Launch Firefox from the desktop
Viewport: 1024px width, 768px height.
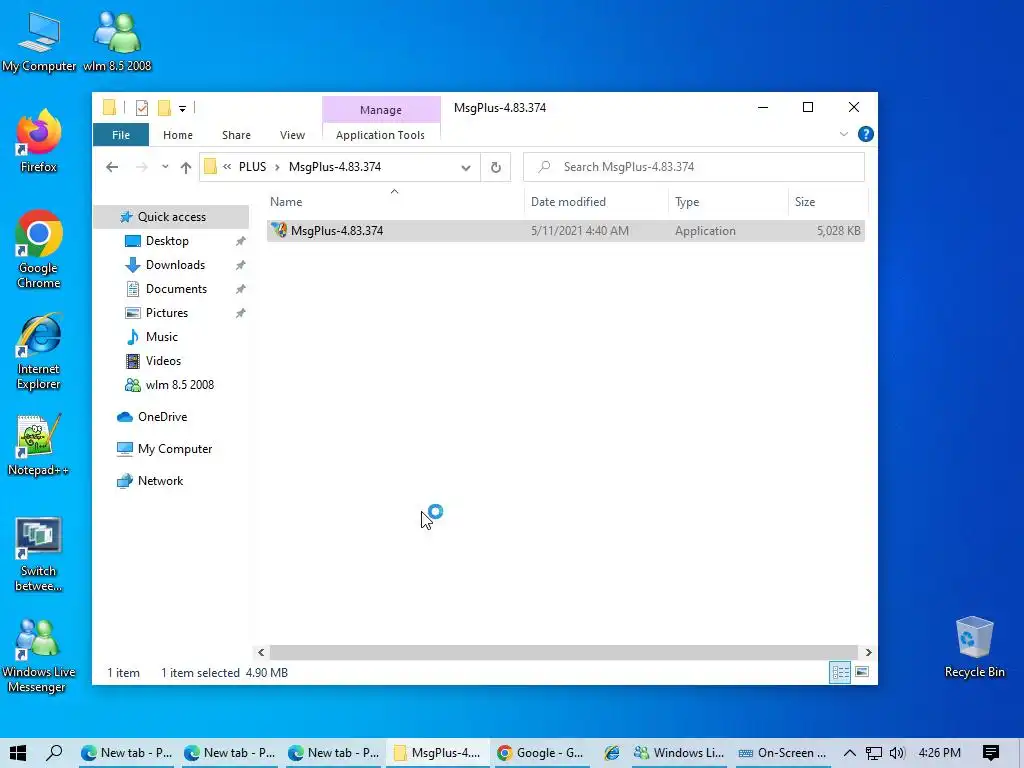click(39, 141)
